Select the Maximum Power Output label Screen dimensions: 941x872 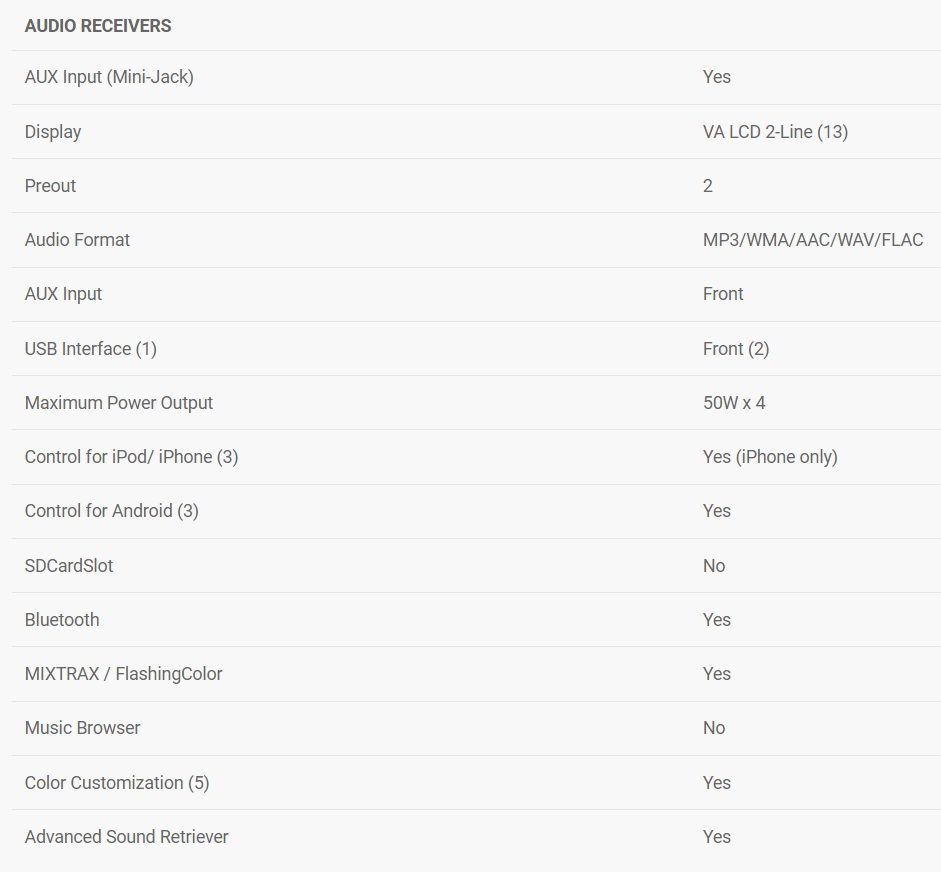pos(119,403)
